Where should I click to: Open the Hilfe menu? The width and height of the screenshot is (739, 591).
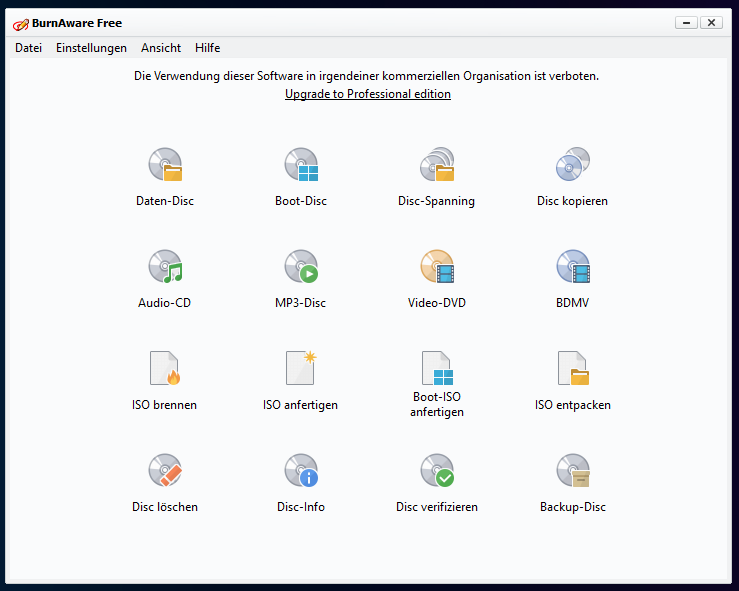(x=207, y=48)
